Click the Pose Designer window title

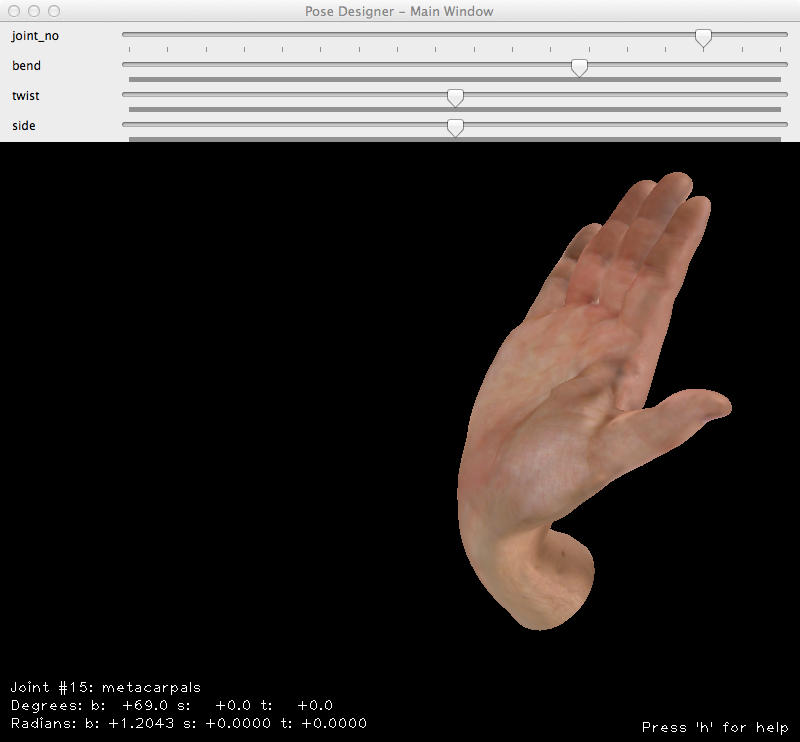pyautogui.click(x=399, y=11)
